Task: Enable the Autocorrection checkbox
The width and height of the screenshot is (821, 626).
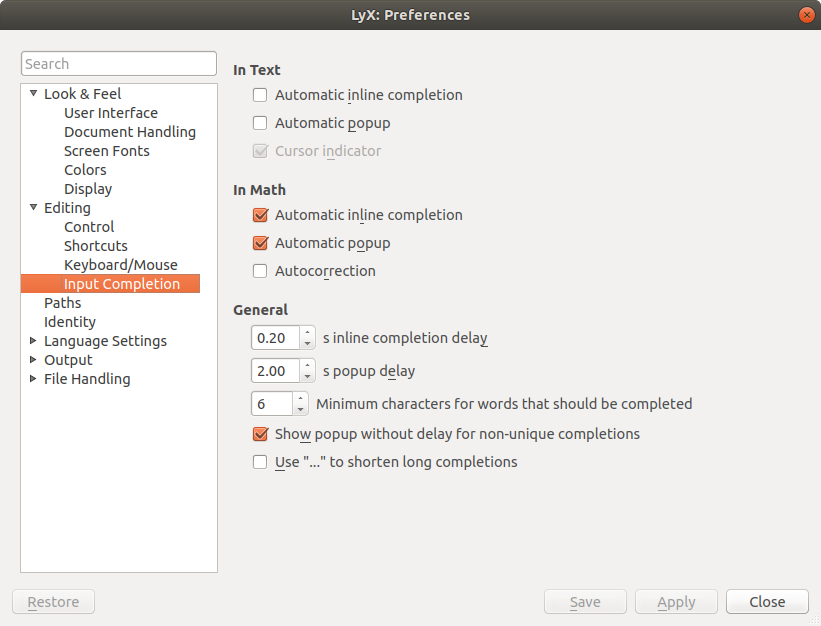Action: pyautogui.click(x=260, y=271)
